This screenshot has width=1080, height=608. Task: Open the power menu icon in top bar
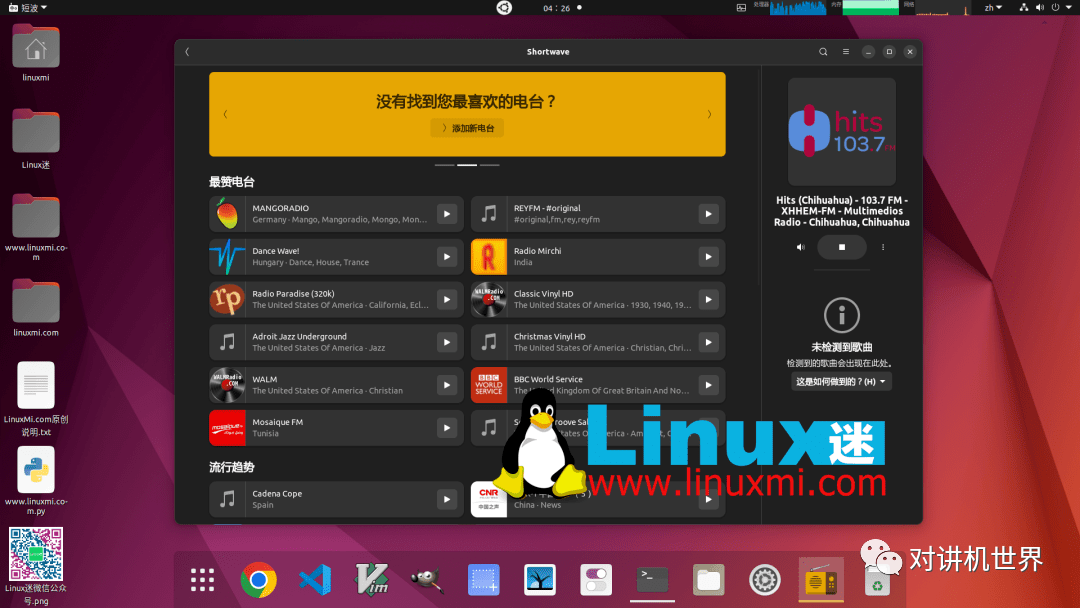click(1055, 8)
